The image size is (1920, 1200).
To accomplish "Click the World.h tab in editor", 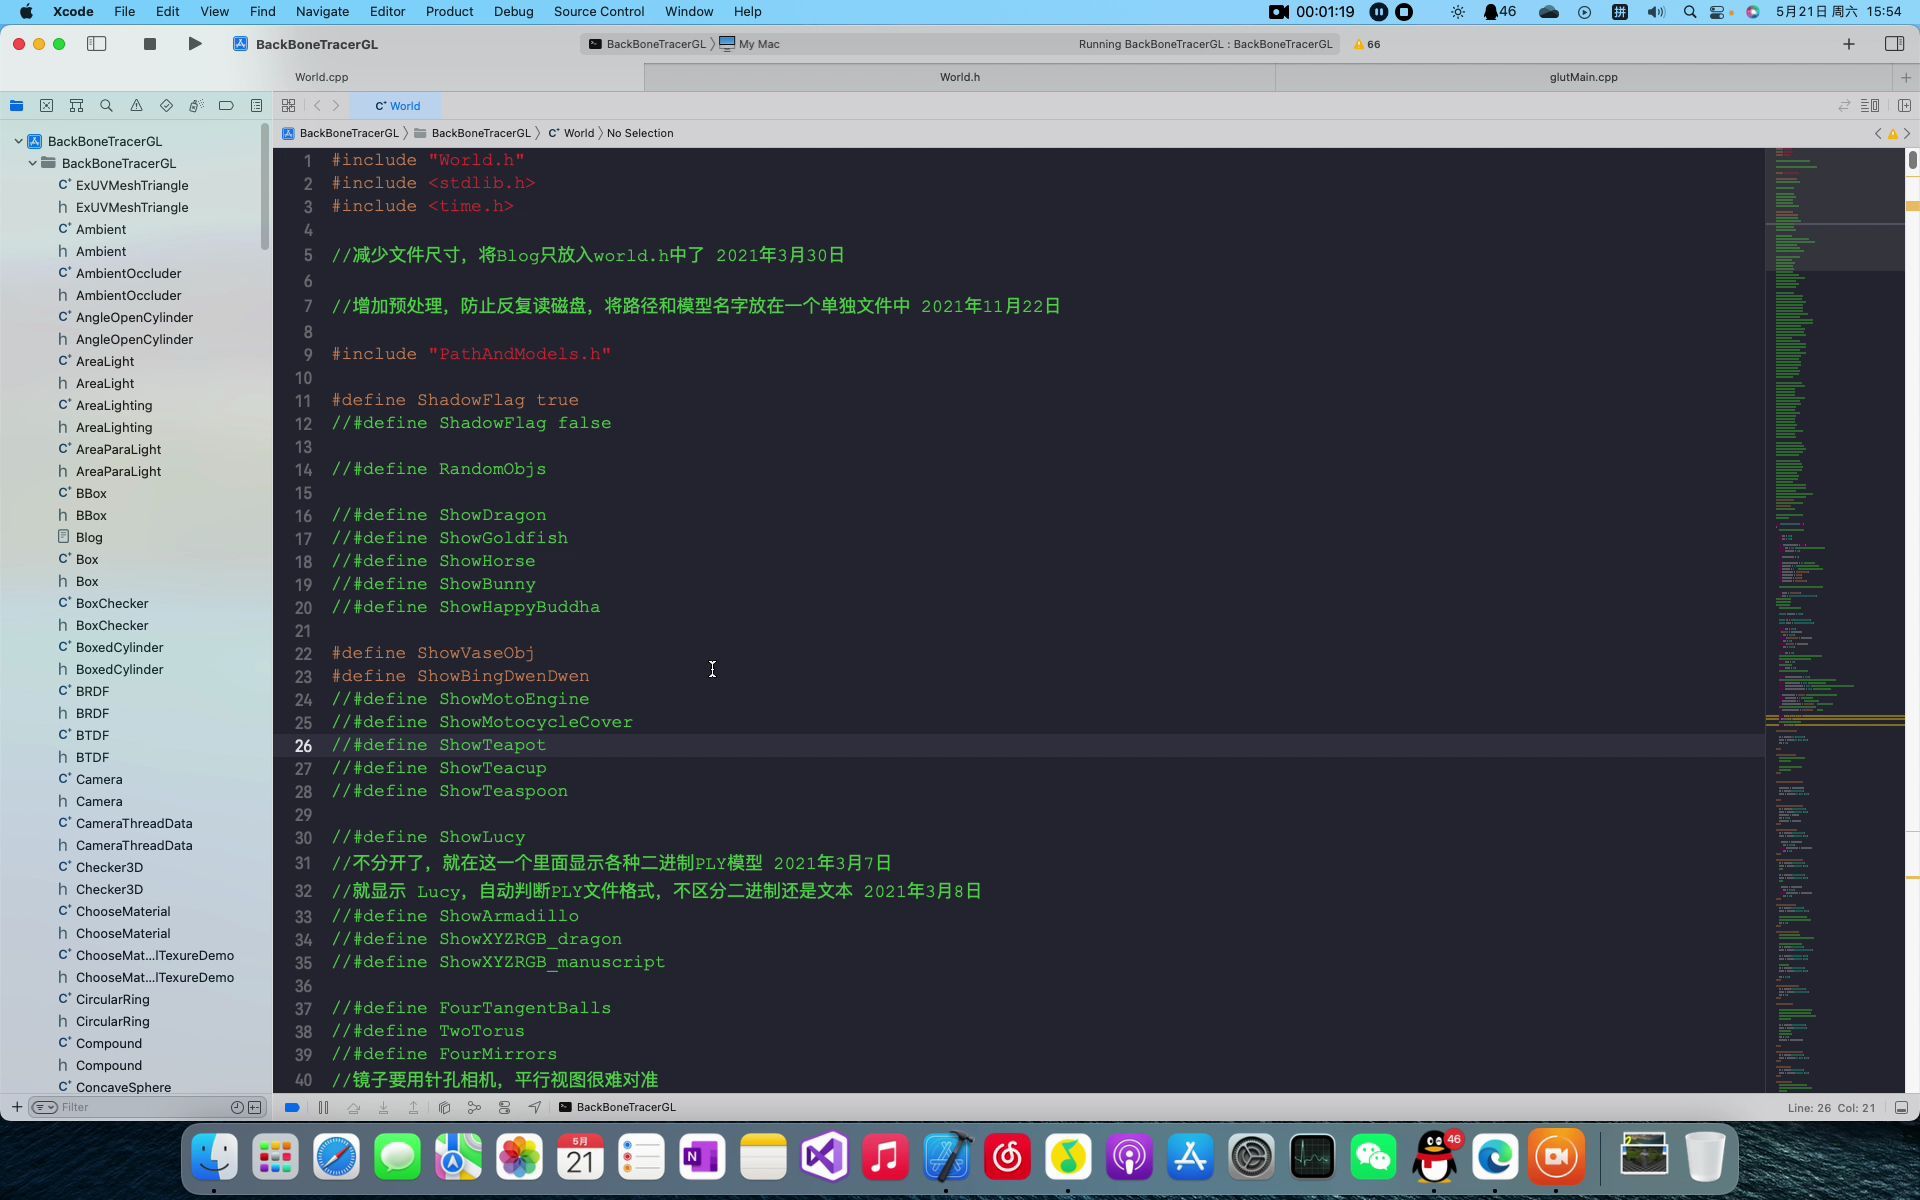I will tap(961, 76).
